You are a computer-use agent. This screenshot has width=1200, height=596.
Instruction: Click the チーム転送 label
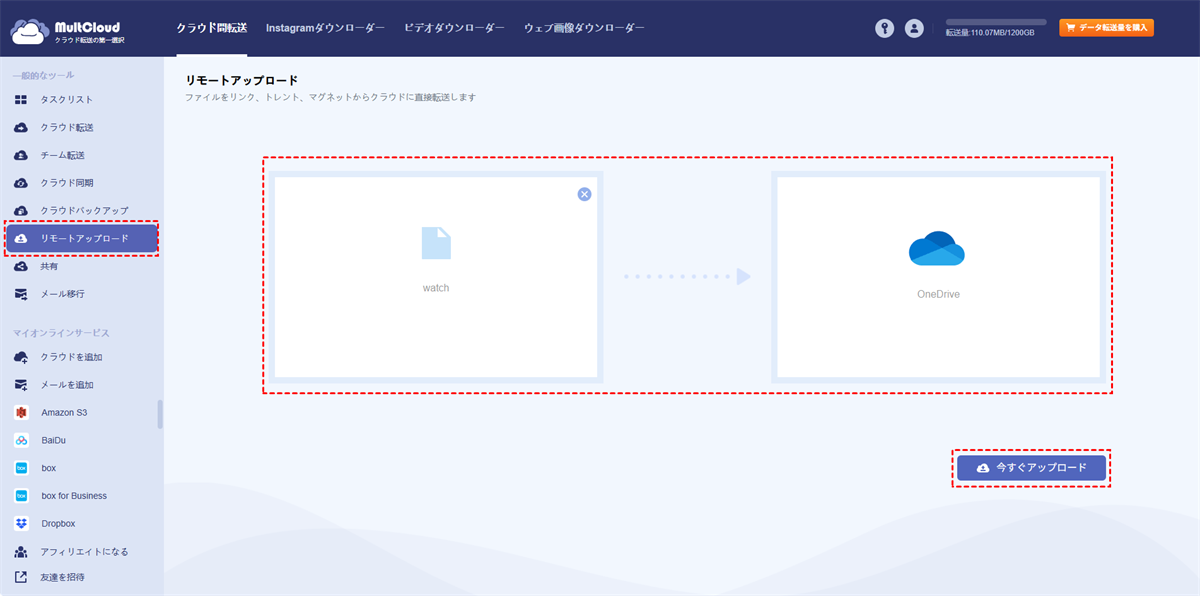(63, 156)
